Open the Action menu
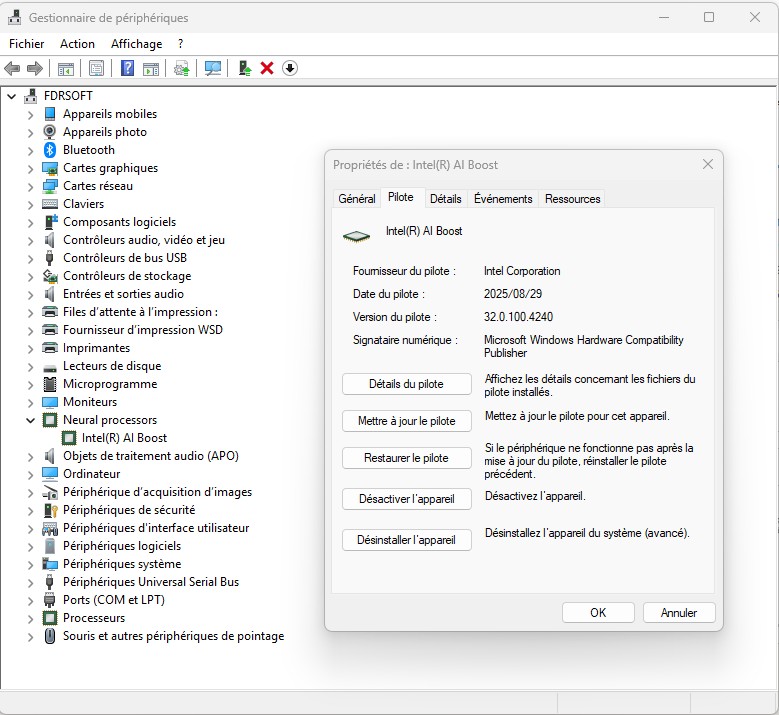The width and height of the screenshot is (779, 715). 77,44
